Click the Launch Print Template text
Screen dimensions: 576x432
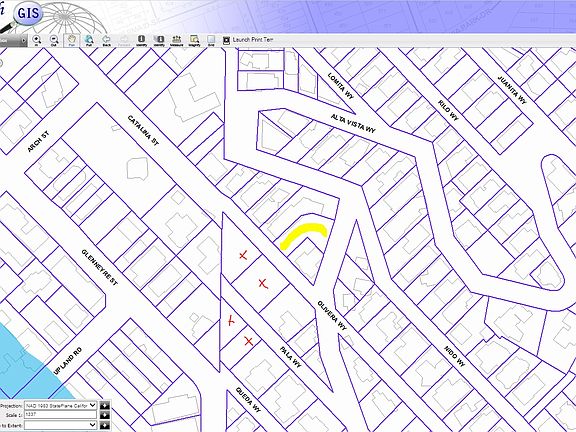[253, 40]
